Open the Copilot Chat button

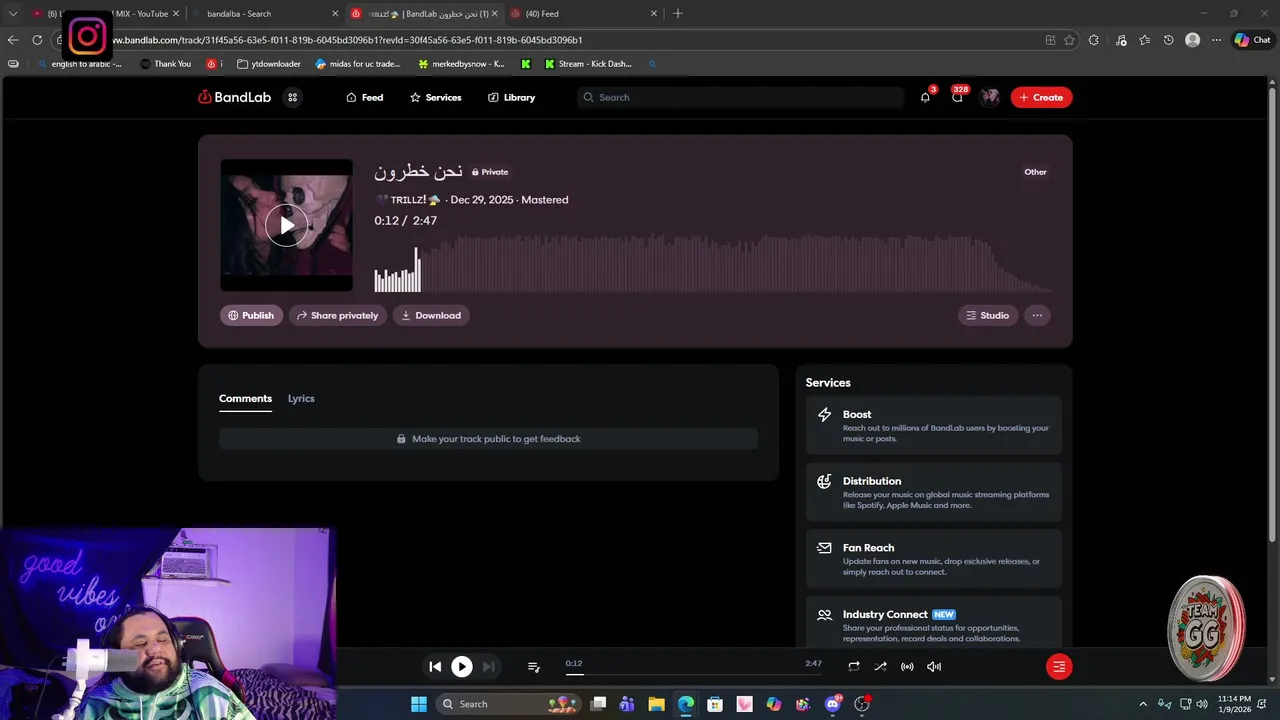tap(1252, 40)
